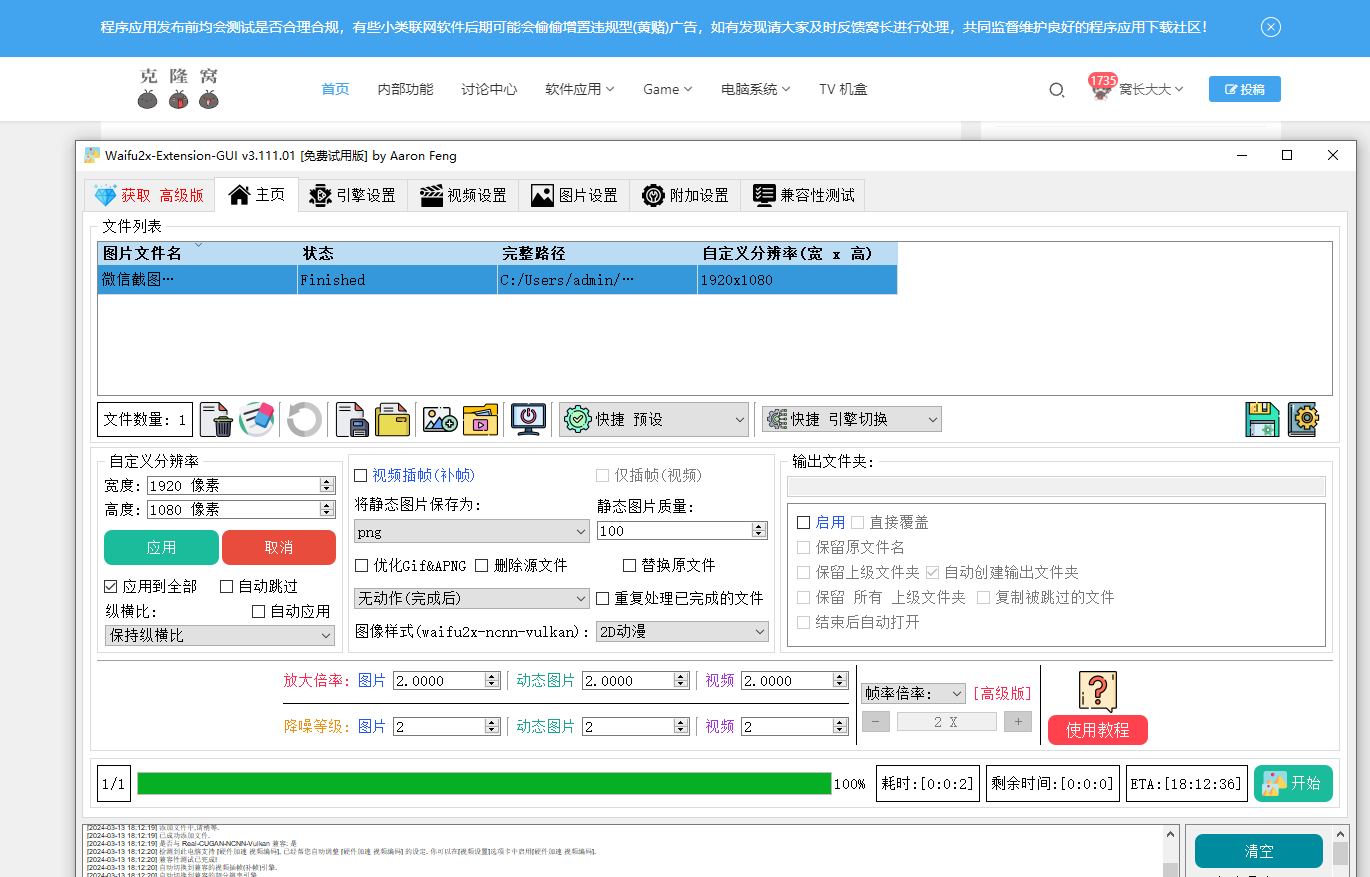Select the 微信截图 Finished file row
The width and height of the screenshot is (1370, 877).
point(497,280)
